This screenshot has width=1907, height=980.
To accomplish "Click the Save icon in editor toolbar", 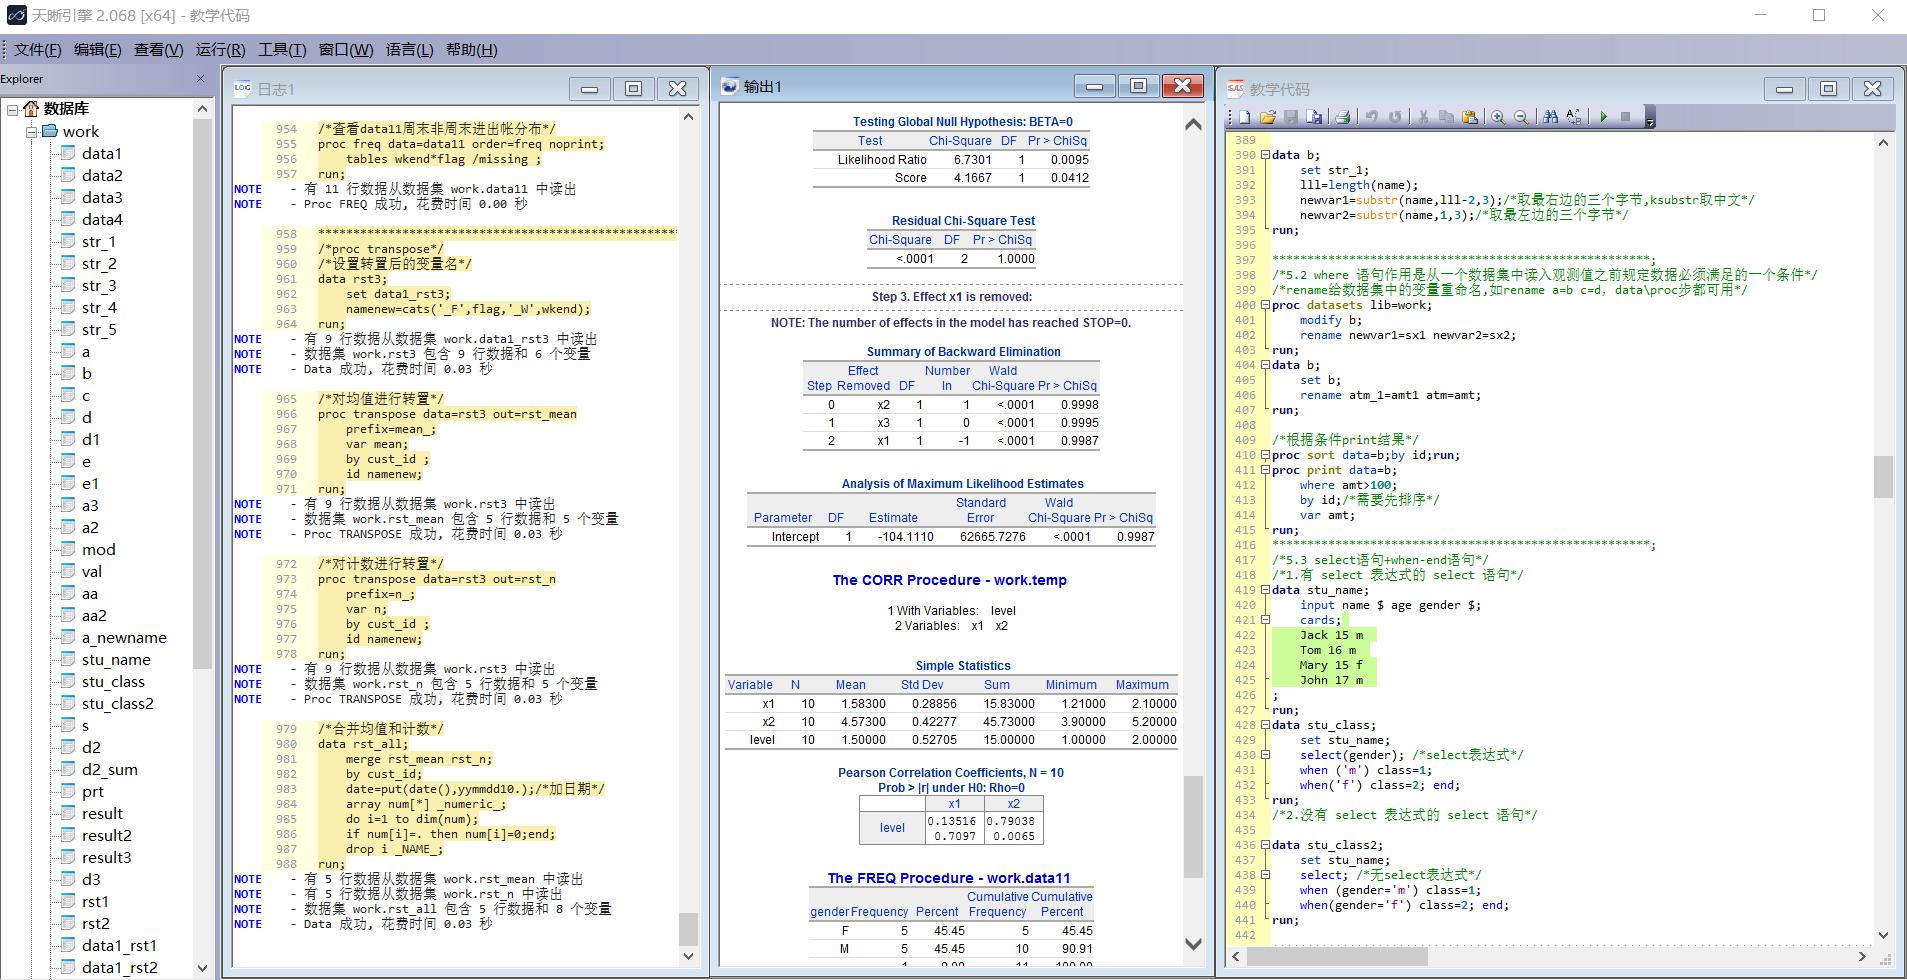I will tap(1291, 117).
